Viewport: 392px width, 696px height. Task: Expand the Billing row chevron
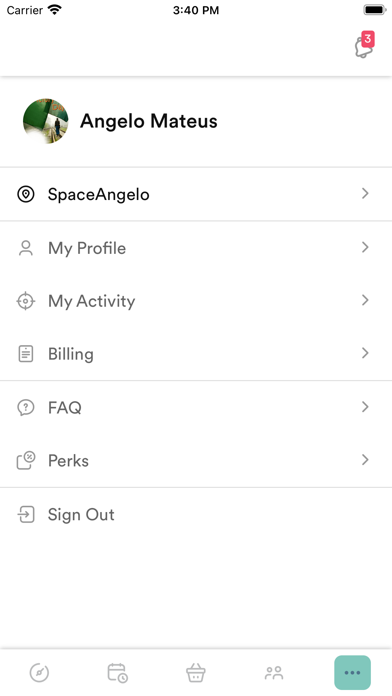pyautogui.click(x=365, y=353)
